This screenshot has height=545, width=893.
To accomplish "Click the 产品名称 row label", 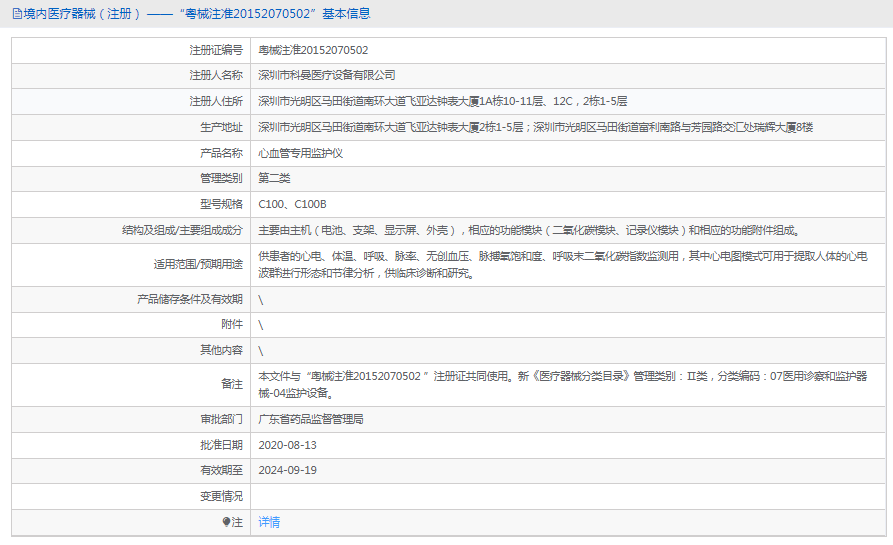I will click(221, 153).
